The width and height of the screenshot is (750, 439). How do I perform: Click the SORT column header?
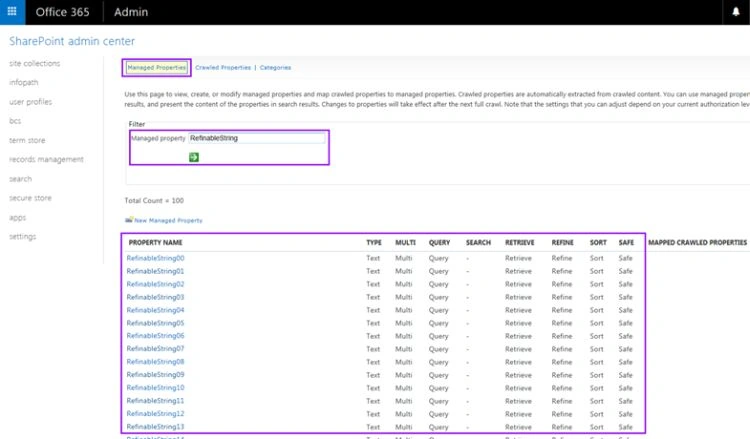click(598, 242)
